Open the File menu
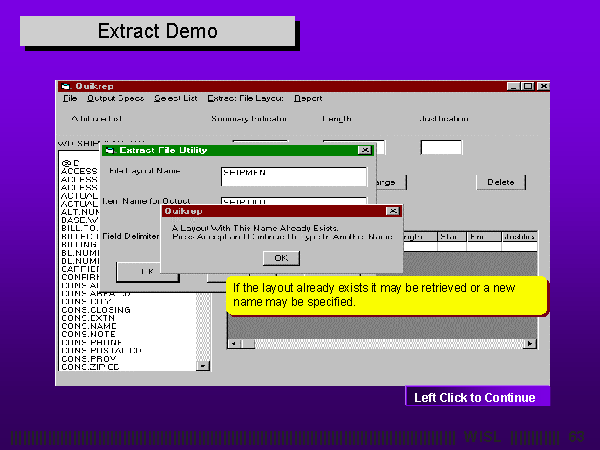600x450 pixels. point(70,98)
